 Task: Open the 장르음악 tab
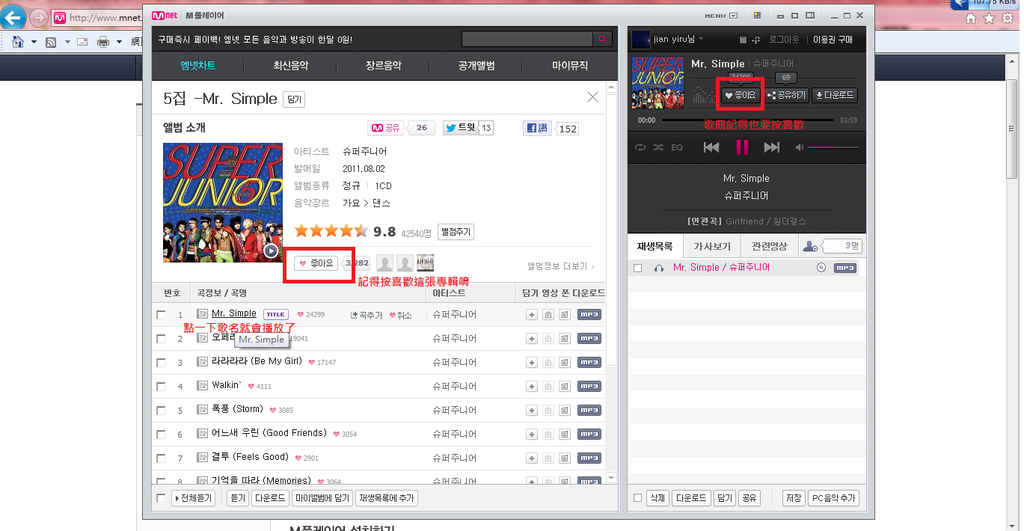pyautogui.click(x=383, y=65)
